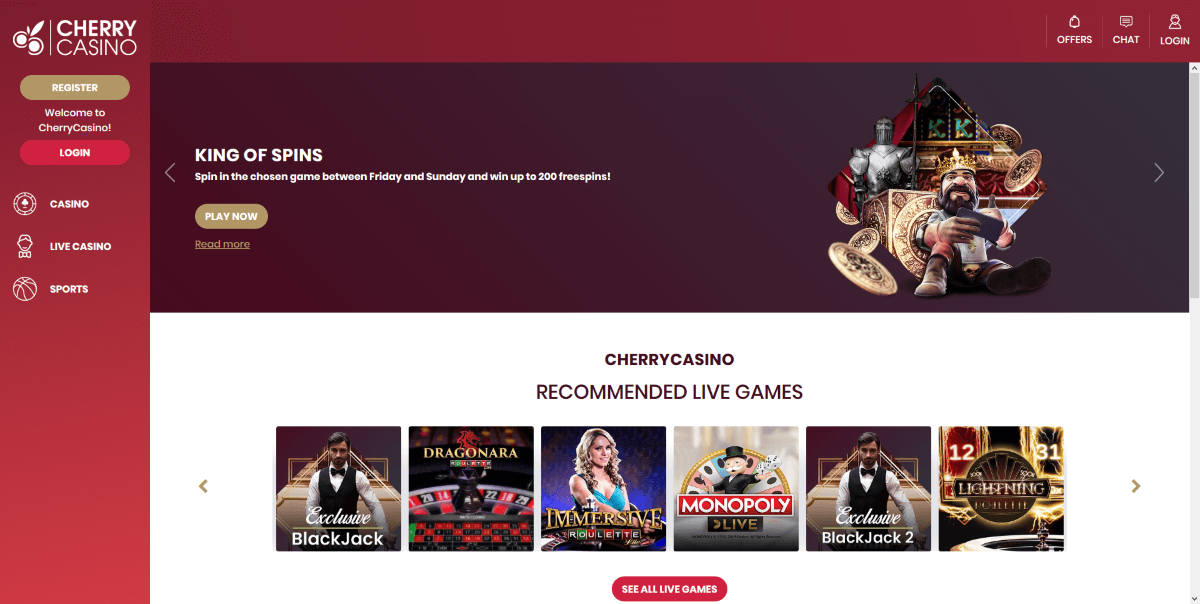
Task: Go to previous banner slide arrow
Action: tap(170, 172)
